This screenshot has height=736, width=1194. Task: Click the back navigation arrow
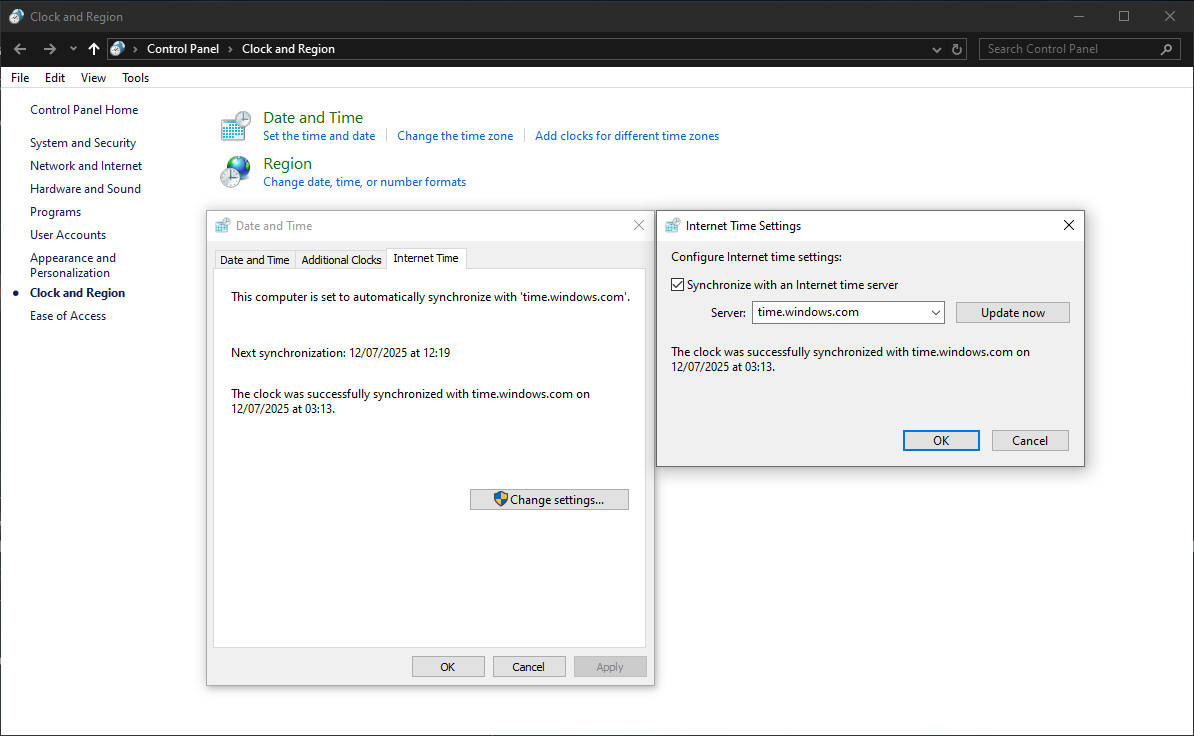click(x=19, y=48)
